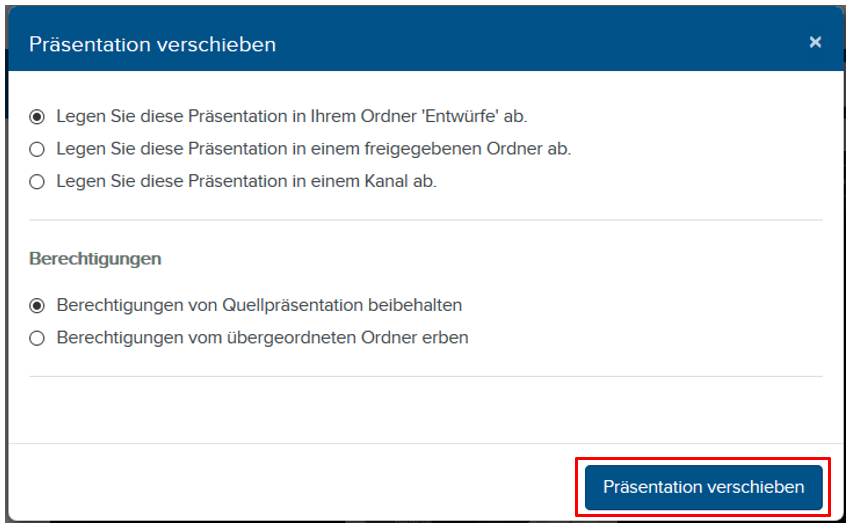Close the dialog using the X icon
The width and height of the screenshot is (853, 529).
[x=815, y=42]
